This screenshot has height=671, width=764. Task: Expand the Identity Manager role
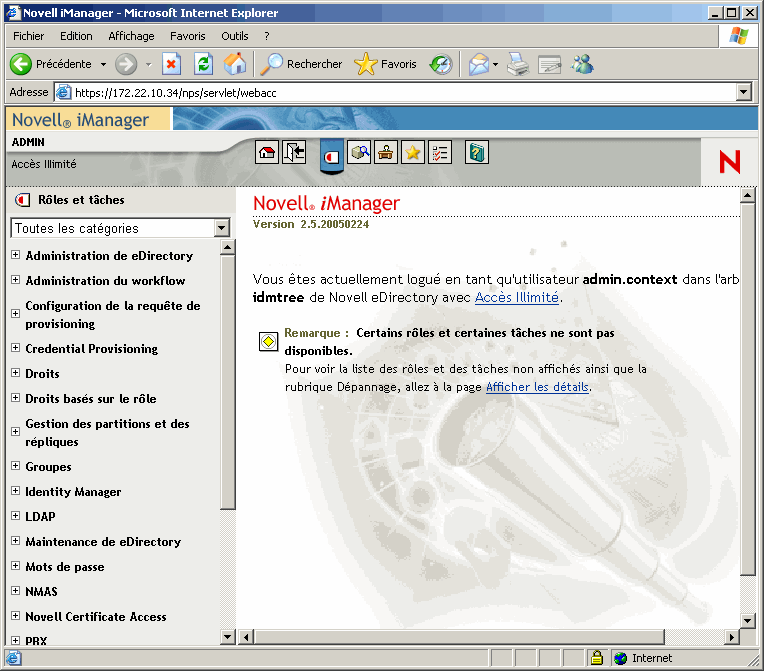coord(16,491)
